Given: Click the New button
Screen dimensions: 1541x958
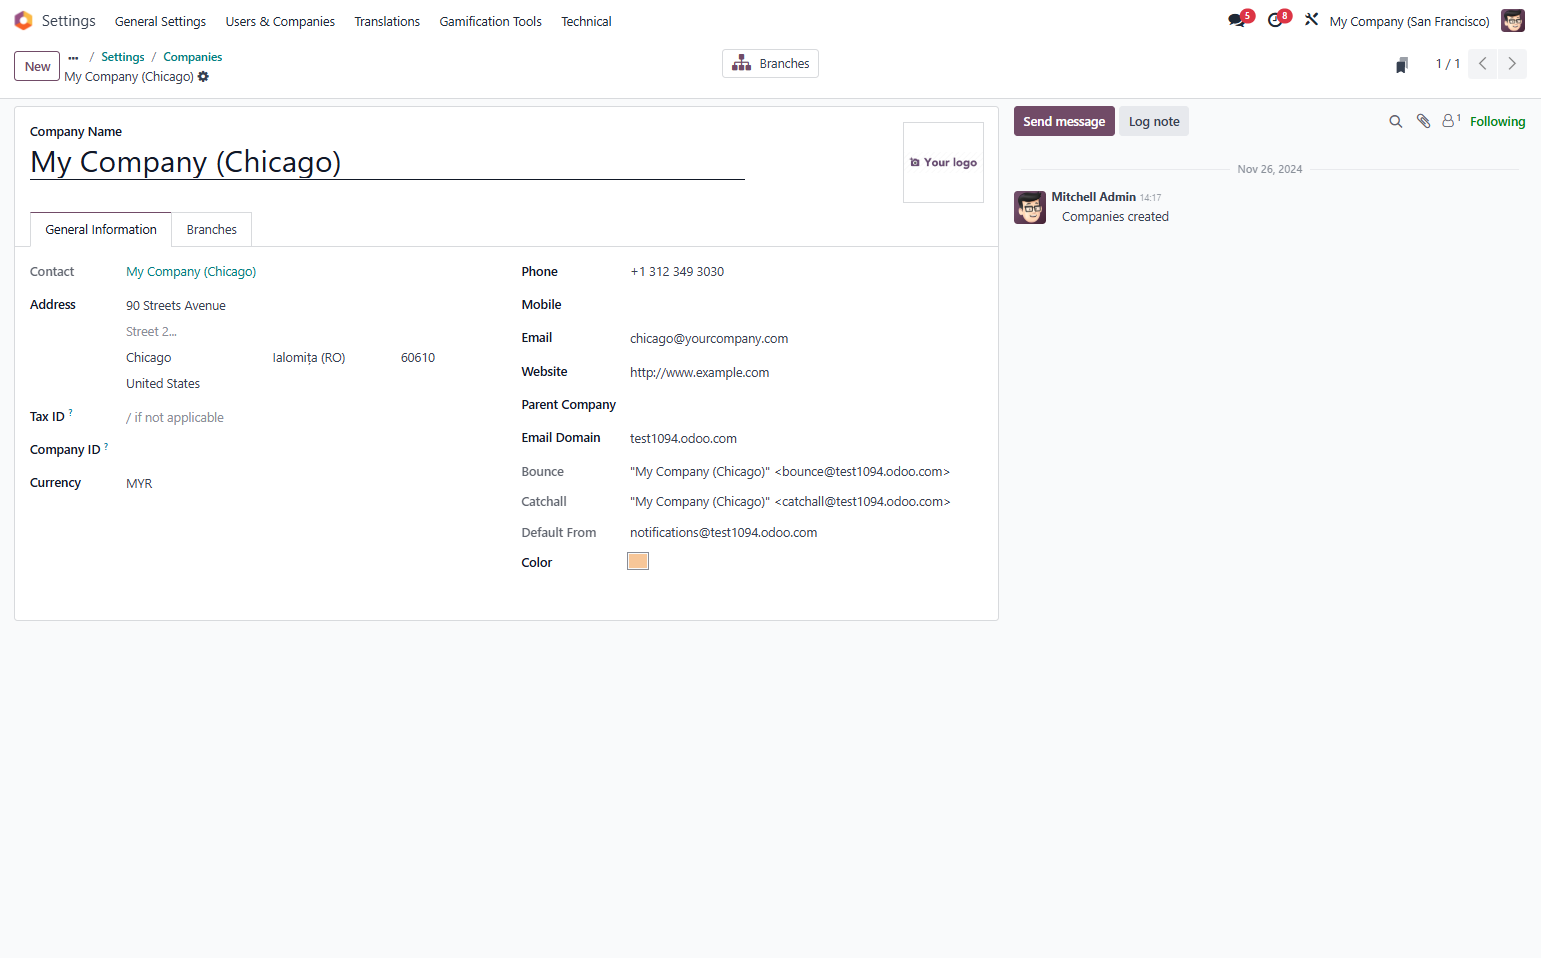Looking at the screenshot, I should coord(37,66).
